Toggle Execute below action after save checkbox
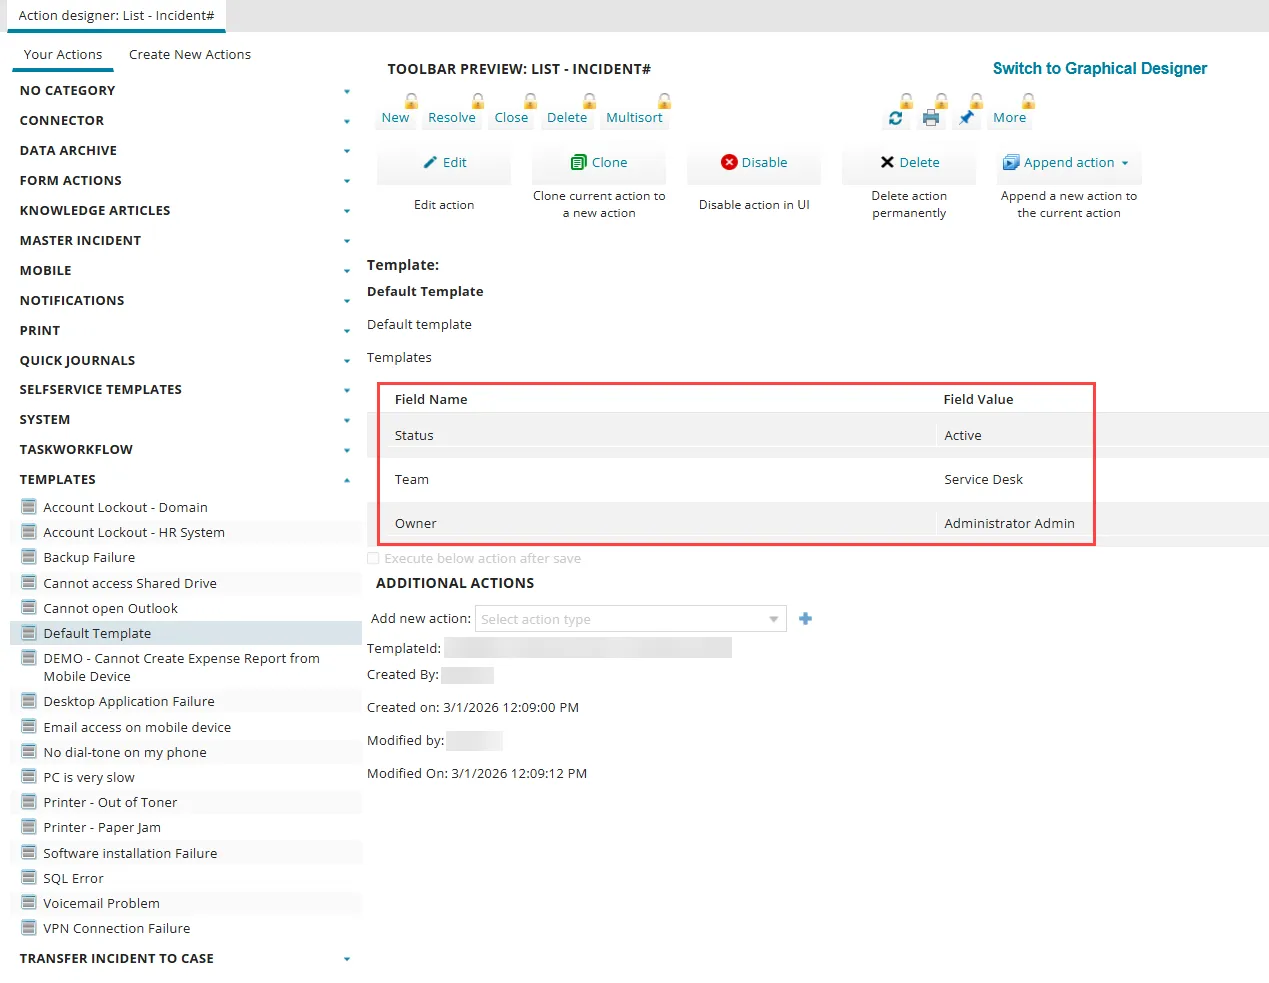This screenshot has width=1269, height=983. (x=373, y=559)
